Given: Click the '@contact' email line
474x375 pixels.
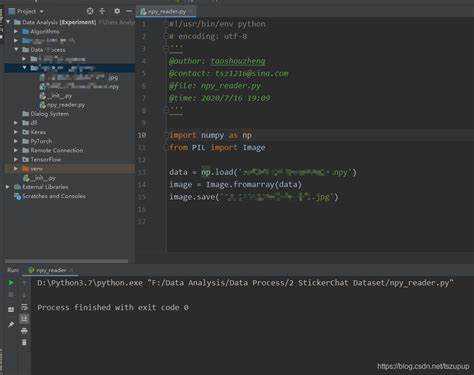Looking at the screenshot, I should click(x=229, y=73).
